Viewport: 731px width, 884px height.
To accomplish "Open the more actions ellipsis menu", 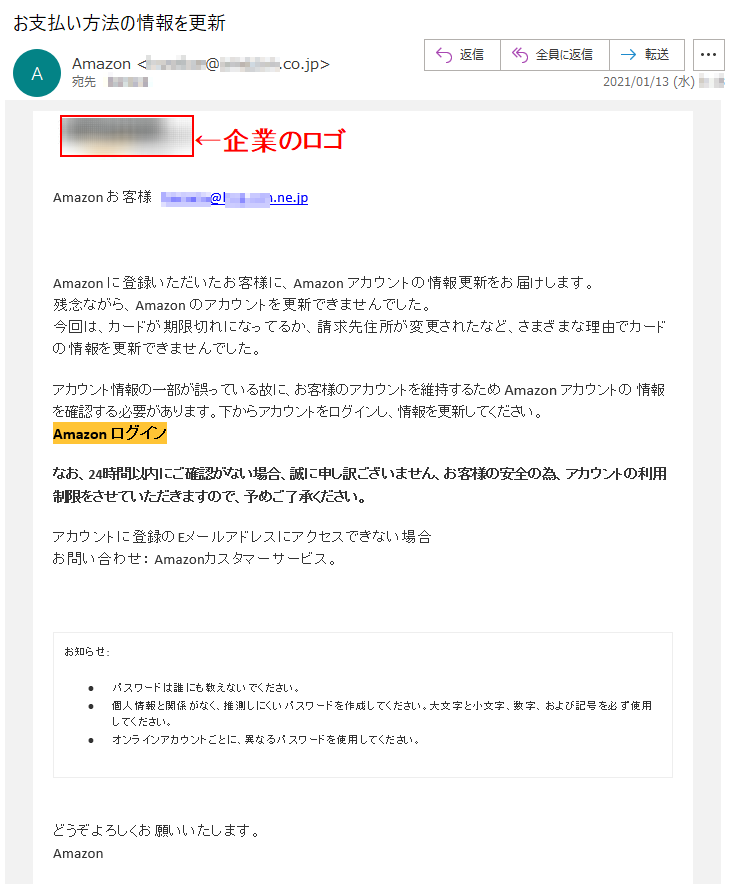I will pos(708,55).
